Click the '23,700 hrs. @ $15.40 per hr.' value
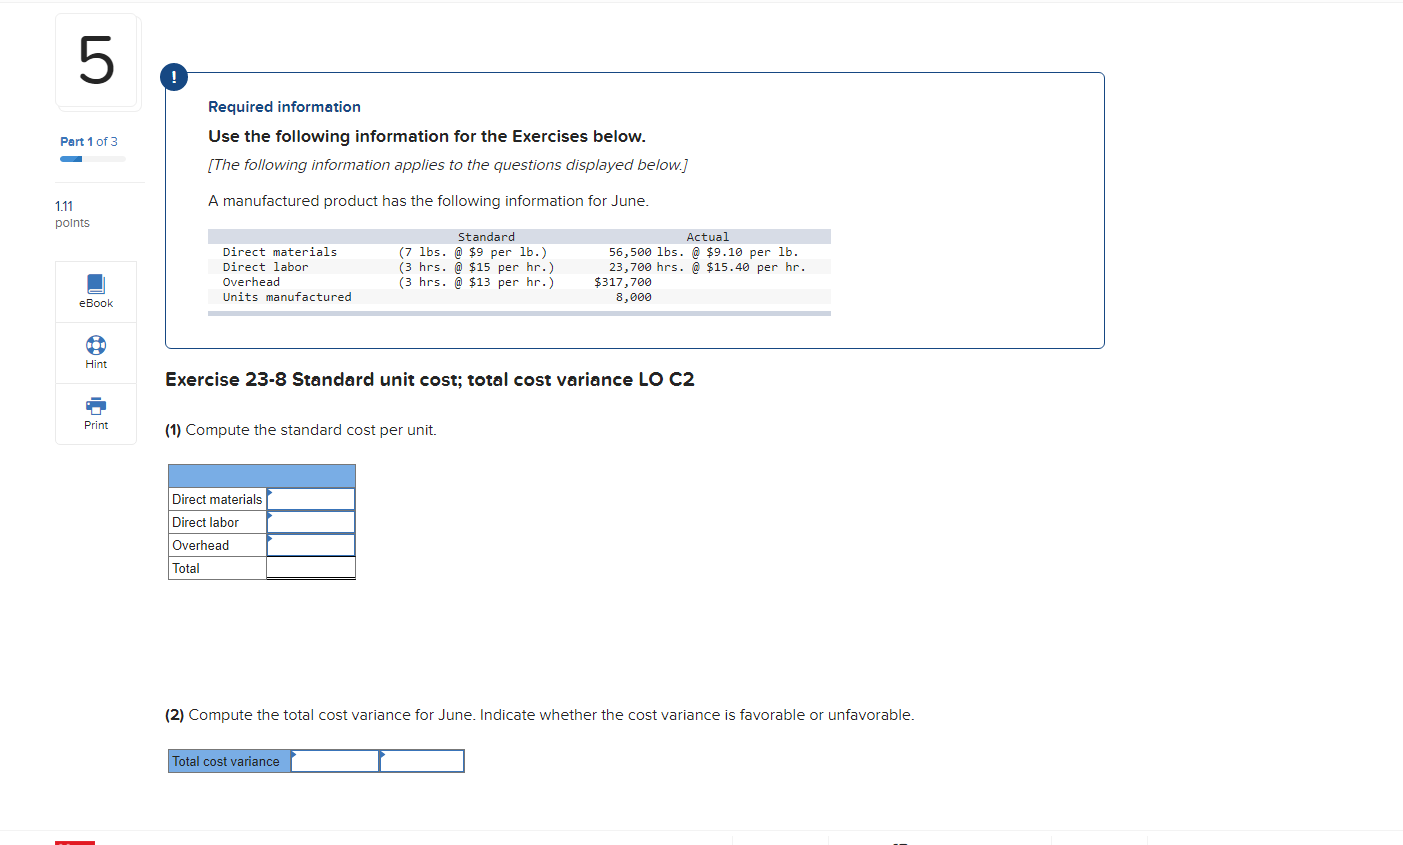The width and height of the screenshot is (1403, 845). (707, 267)
